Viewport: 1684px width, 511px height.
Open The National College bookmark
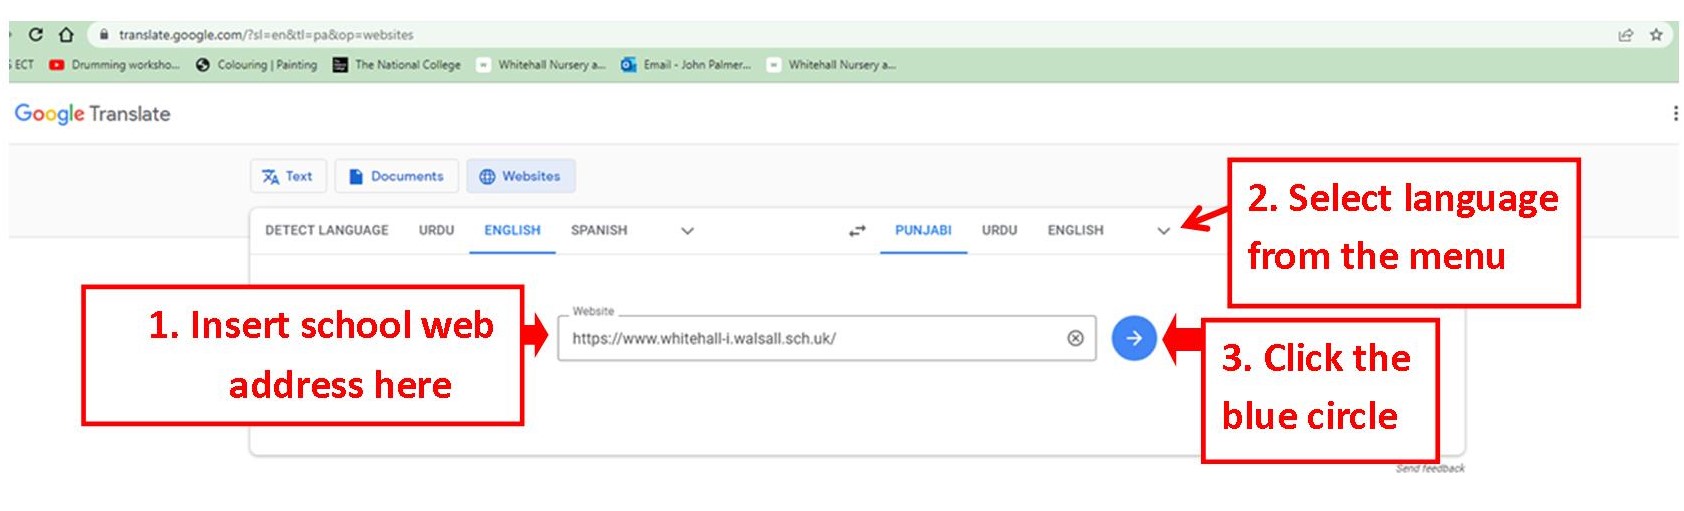point(397,65)
